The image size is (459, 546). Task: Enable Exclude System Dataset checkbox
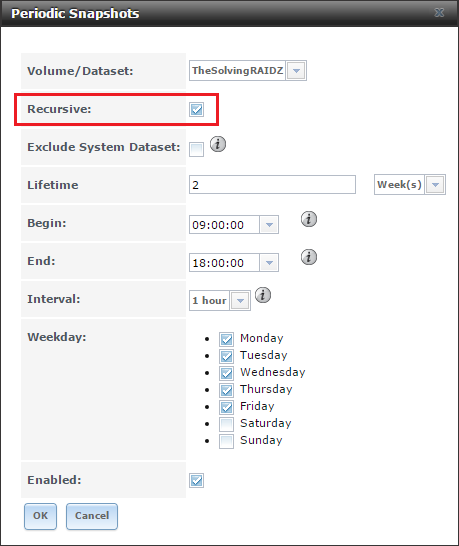(196, 150)
